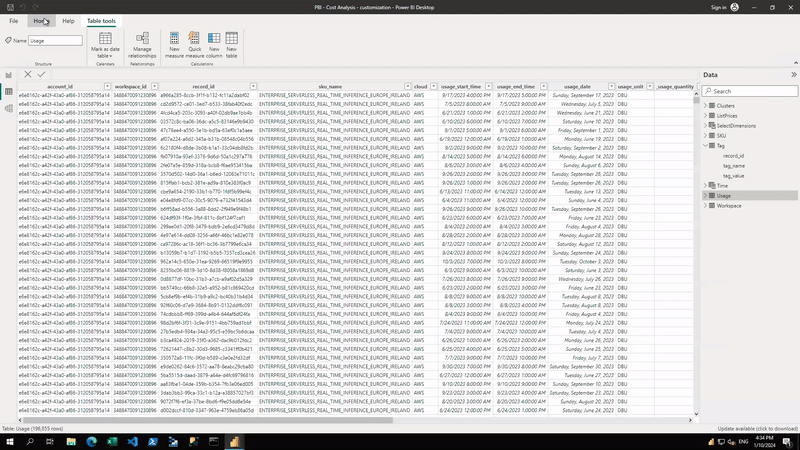Open Manage relationships

[x=143, y=41]
